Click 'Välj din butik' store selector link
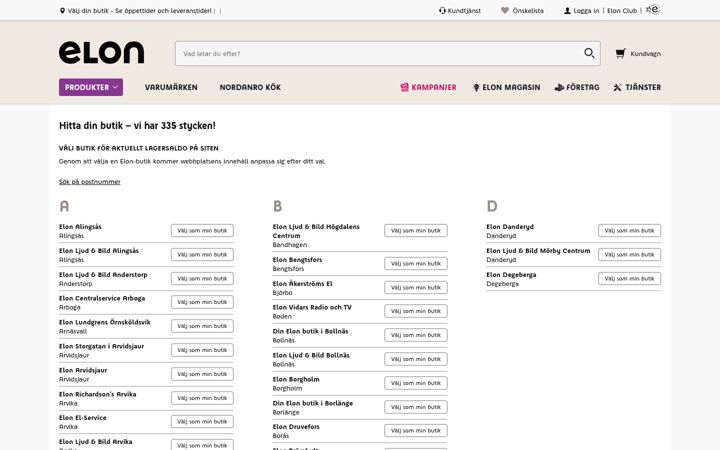Viewport: 720px width, 450px height. [x=140, y=11]
